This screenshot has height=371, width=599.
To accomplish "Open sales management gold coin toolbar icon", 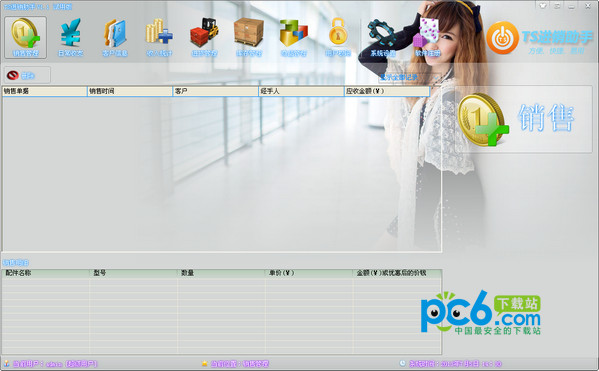I will (26, 37).
